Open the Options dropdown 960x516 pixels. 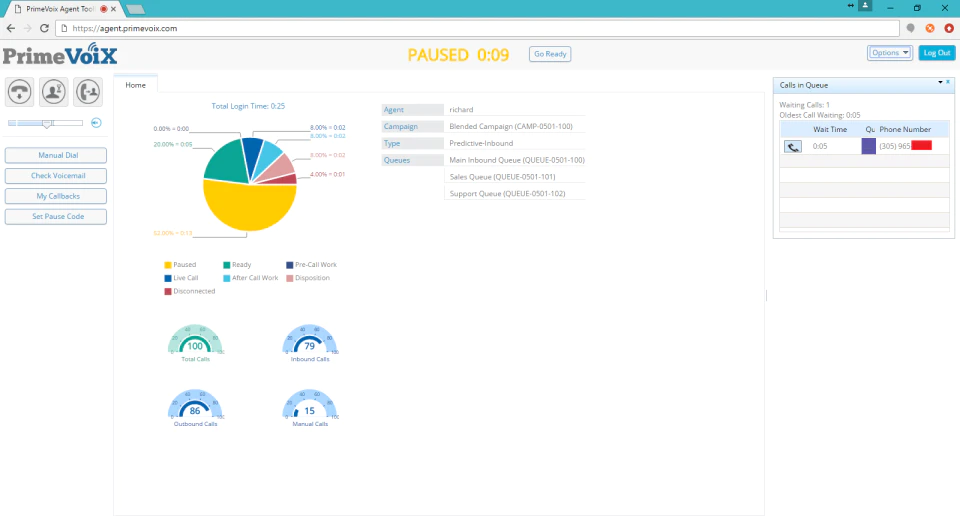[x=890, y=53]
